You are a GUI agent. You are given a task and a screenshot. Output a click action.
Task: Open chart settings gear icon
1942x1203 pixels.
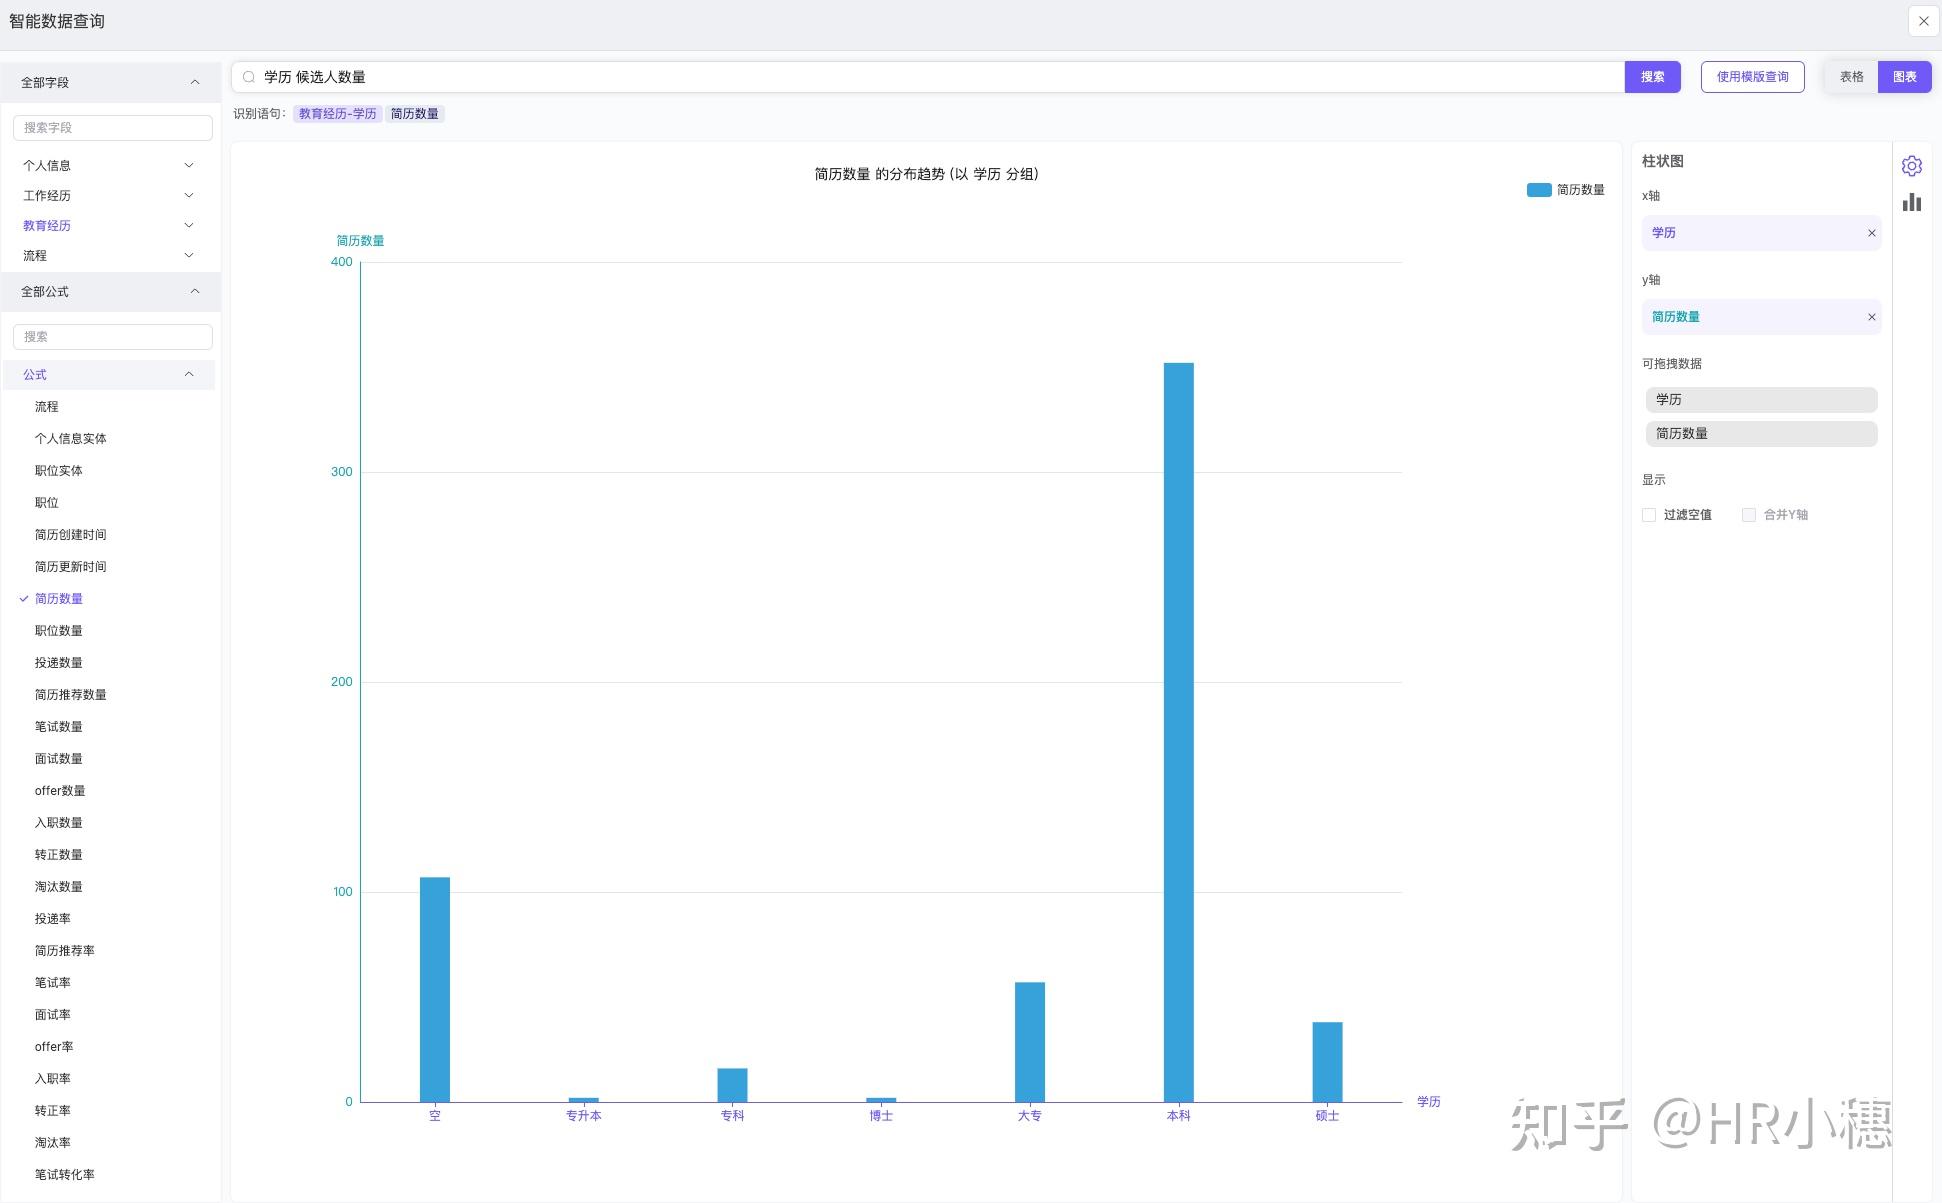point(1911,166)
